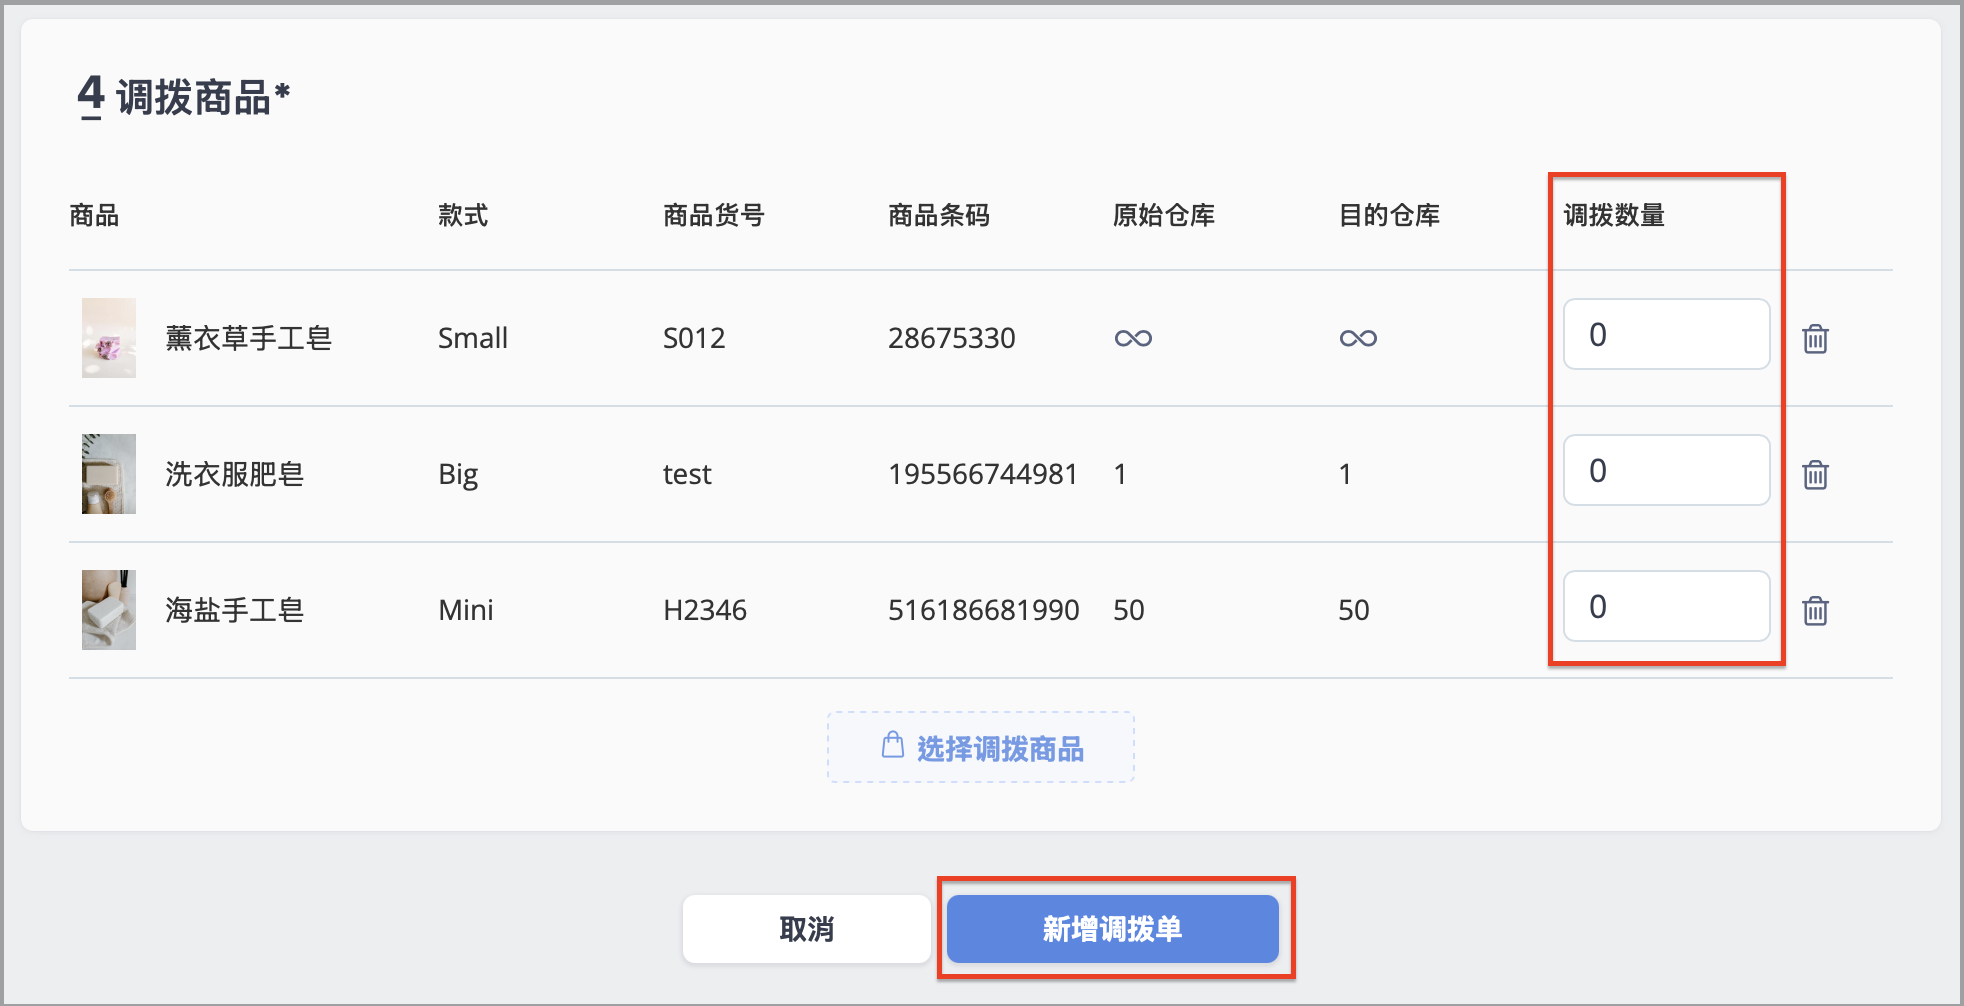Image resolution: width=1964 pixels, height=1006 pixels.
Task: Click the 4 调拨商品 section heading
Action: pos(185,97)
